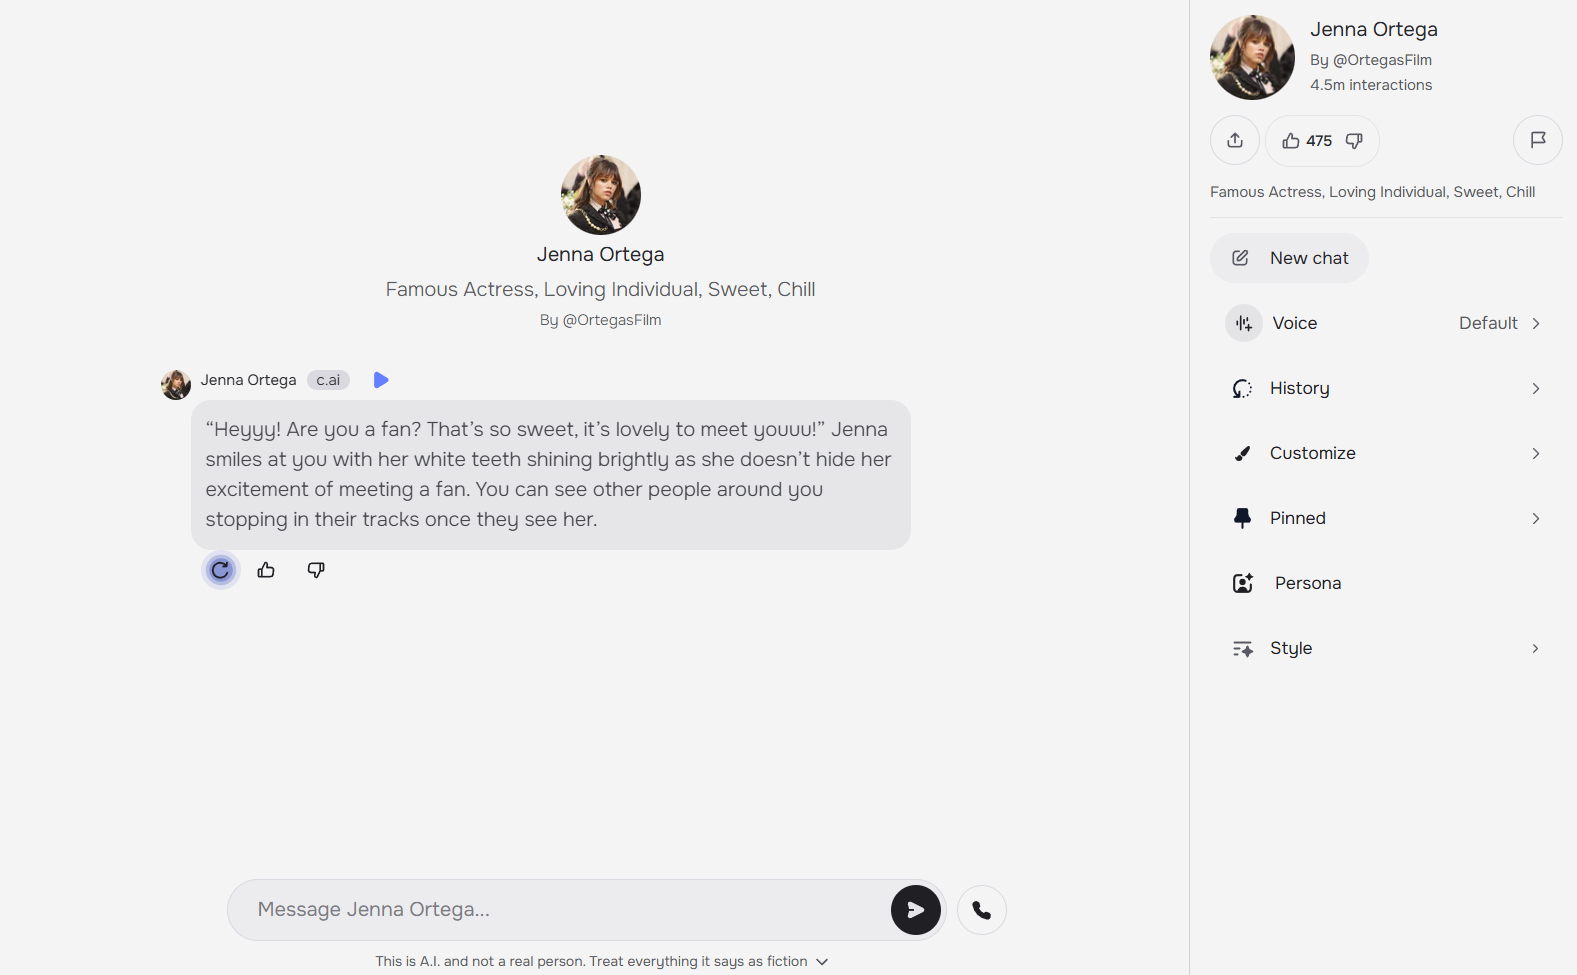This screenshot has height=975, width=1577.
Task: Start a New chat
Action: coord(1289,258)
